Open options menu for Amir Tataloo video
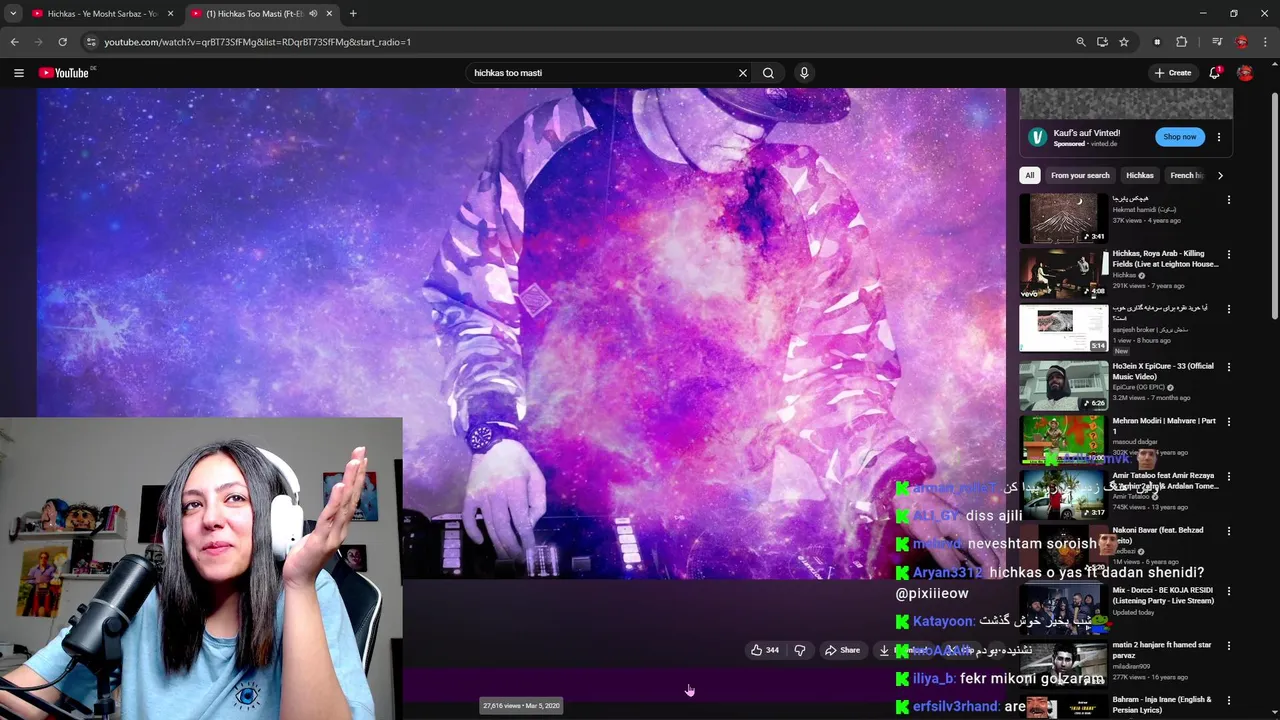This screenshot has height=720, width=1280. coord(1229,477)
